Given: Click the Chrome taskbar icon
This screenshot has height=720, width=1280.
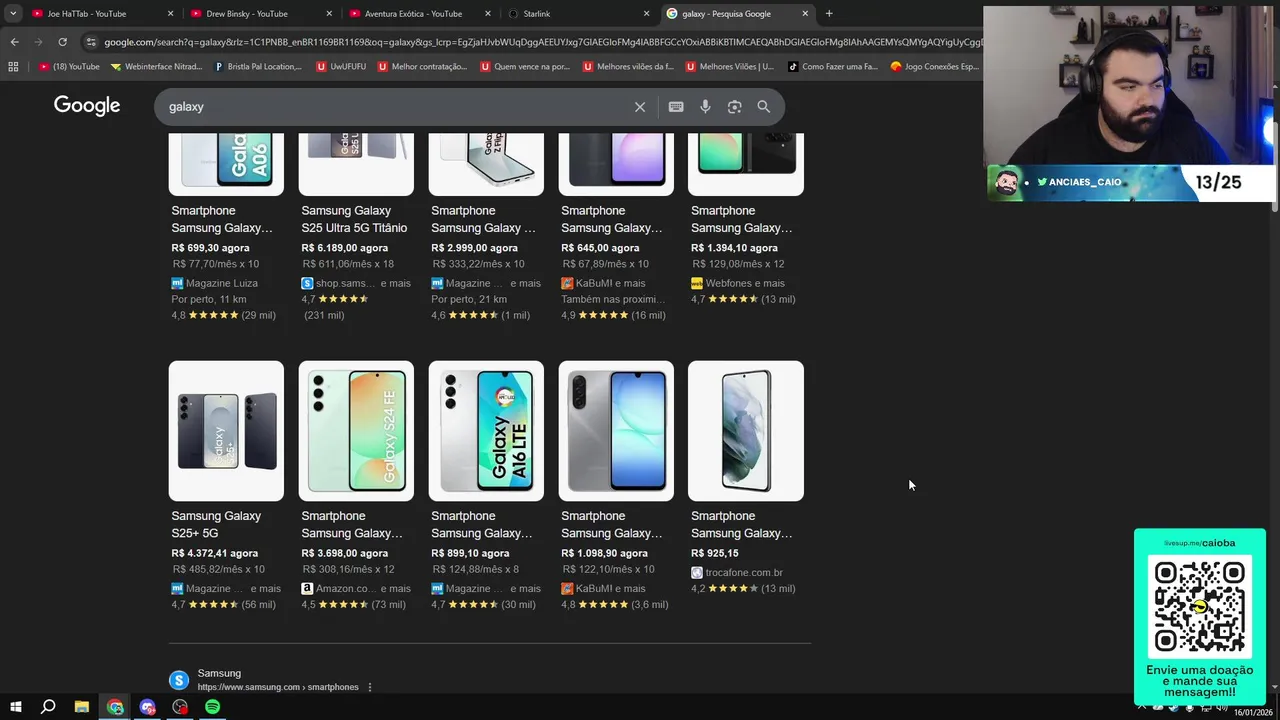Looking at the screenshot, I should coord(115,707).
